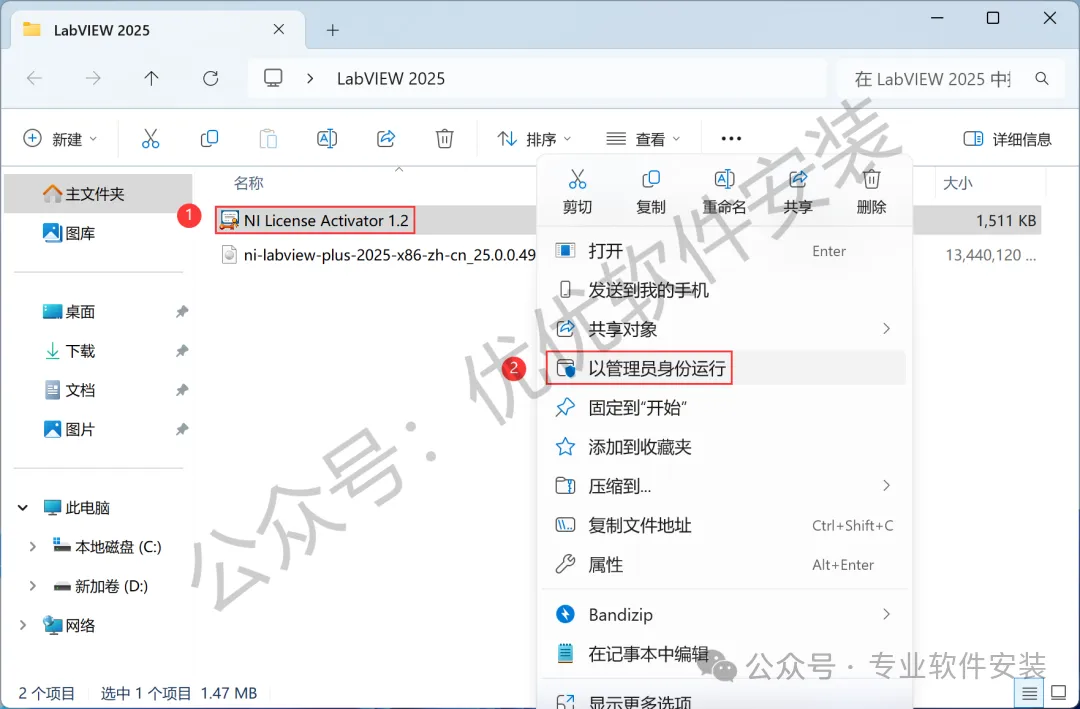Refresh the folder view
1080x709 pixels.
pos(211,79)
